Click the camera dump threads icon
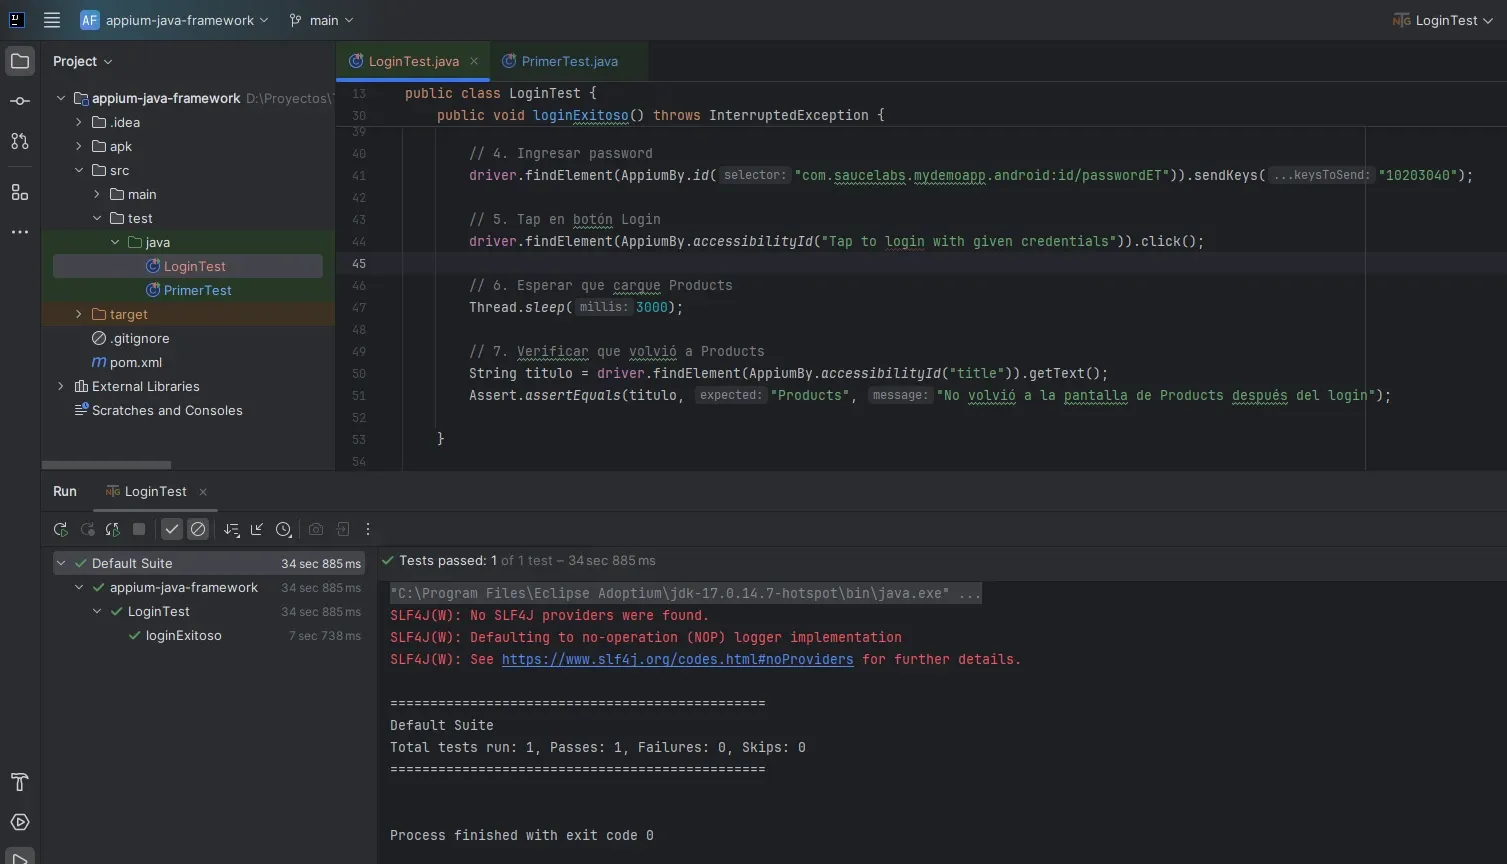Image resolution: width=1507 pixels, height=864 pixels. point(316,529)
